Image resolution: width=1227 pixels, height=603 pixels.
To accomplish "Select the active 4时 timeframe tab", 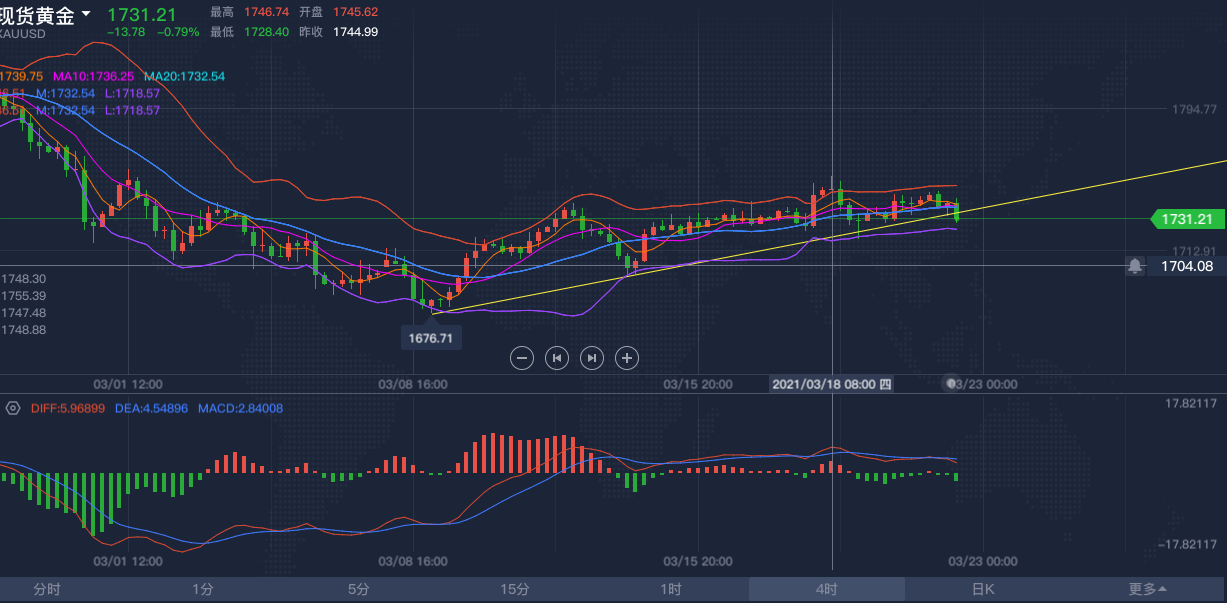I will click(826, 589).
